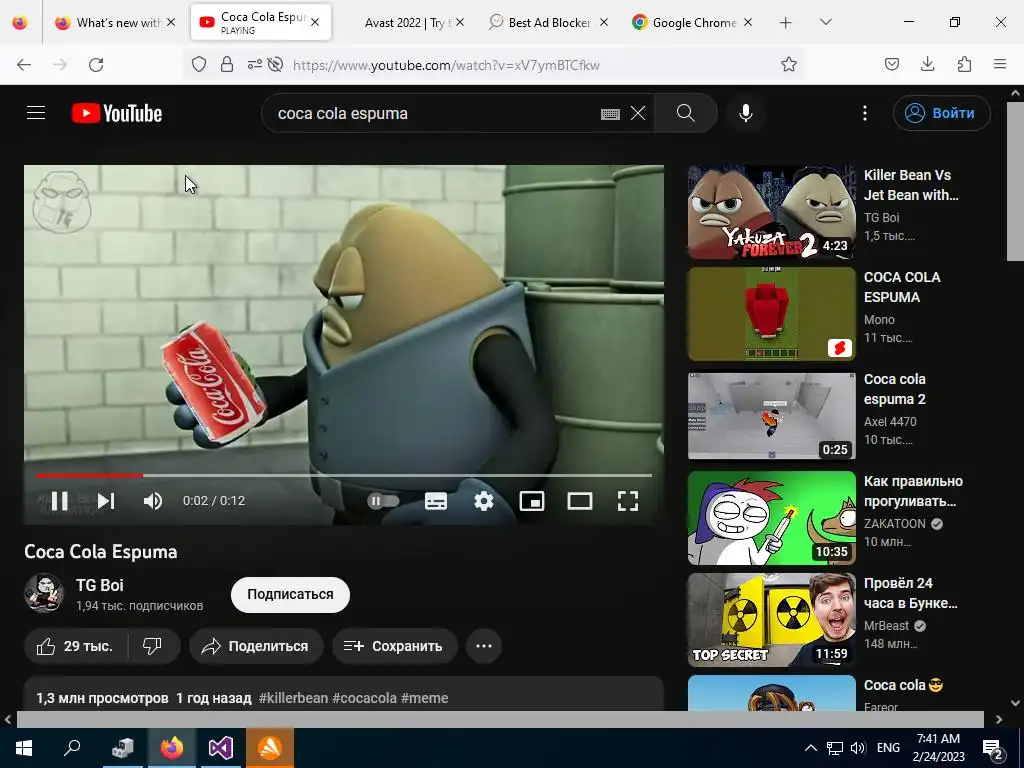Open ENG language input switcher
This screenshot has width=1024, height=768.
click(888, 748)
